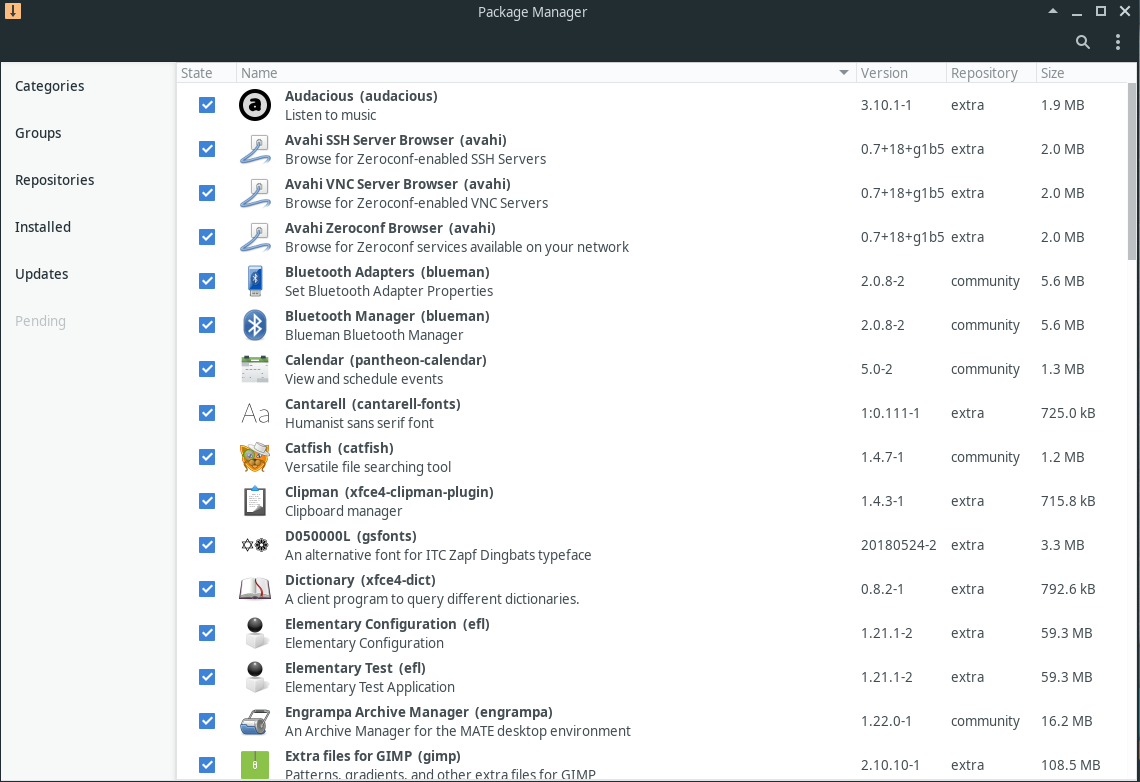Select the Categories sidebar entry
Screen dimensions: 1140x782
[49, 86]
